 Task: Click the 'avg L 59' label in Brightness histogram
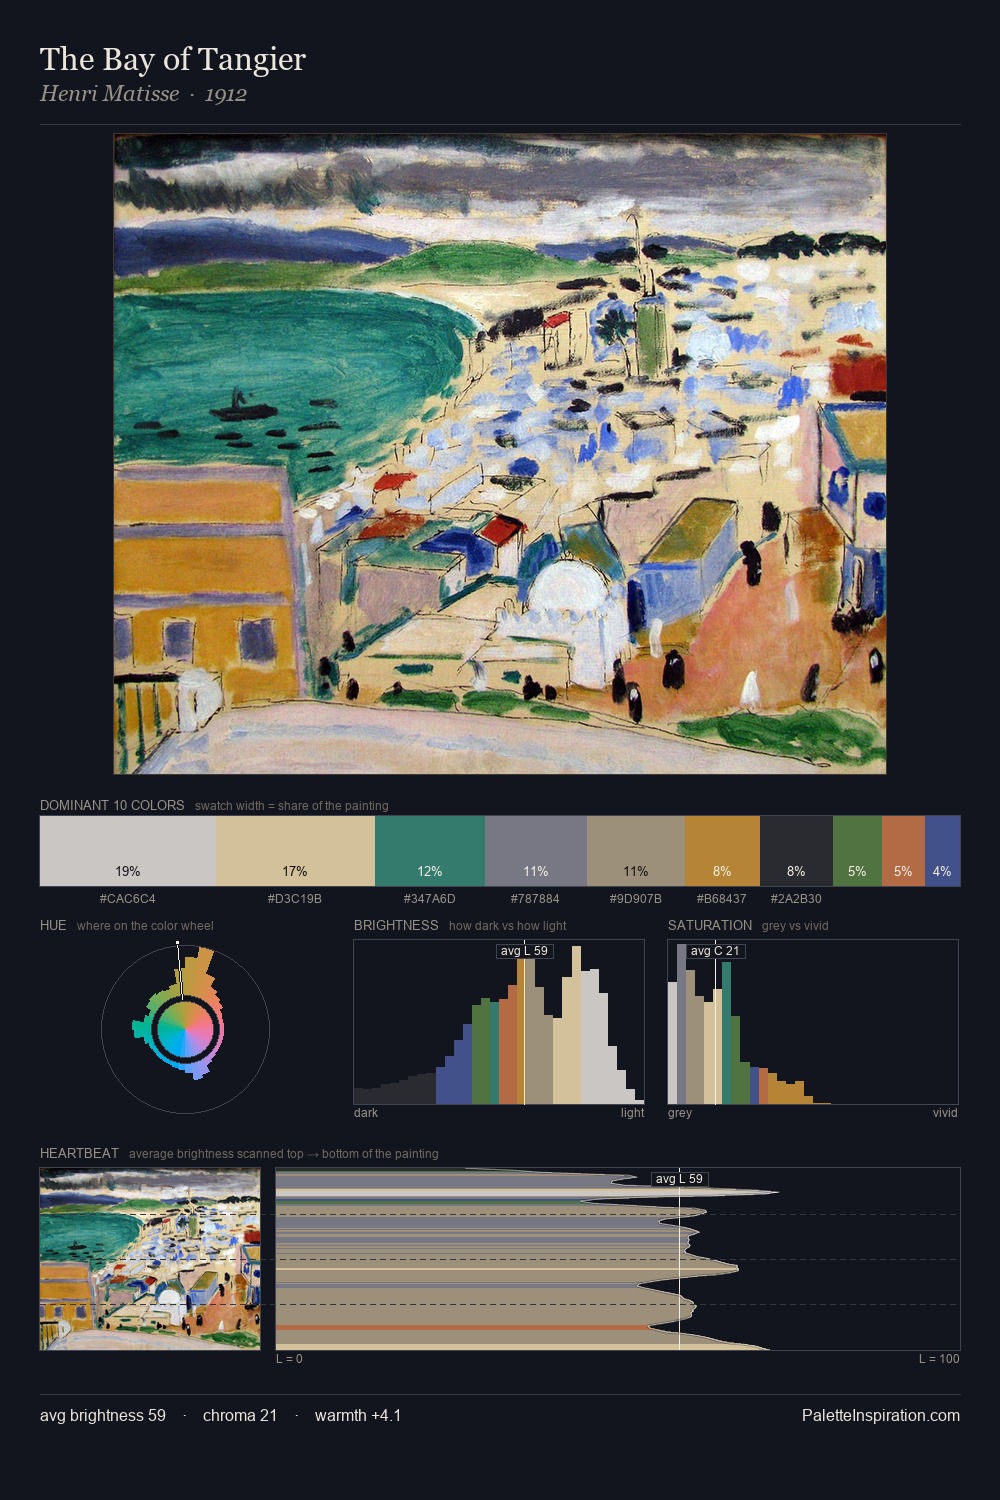[525, 951]
